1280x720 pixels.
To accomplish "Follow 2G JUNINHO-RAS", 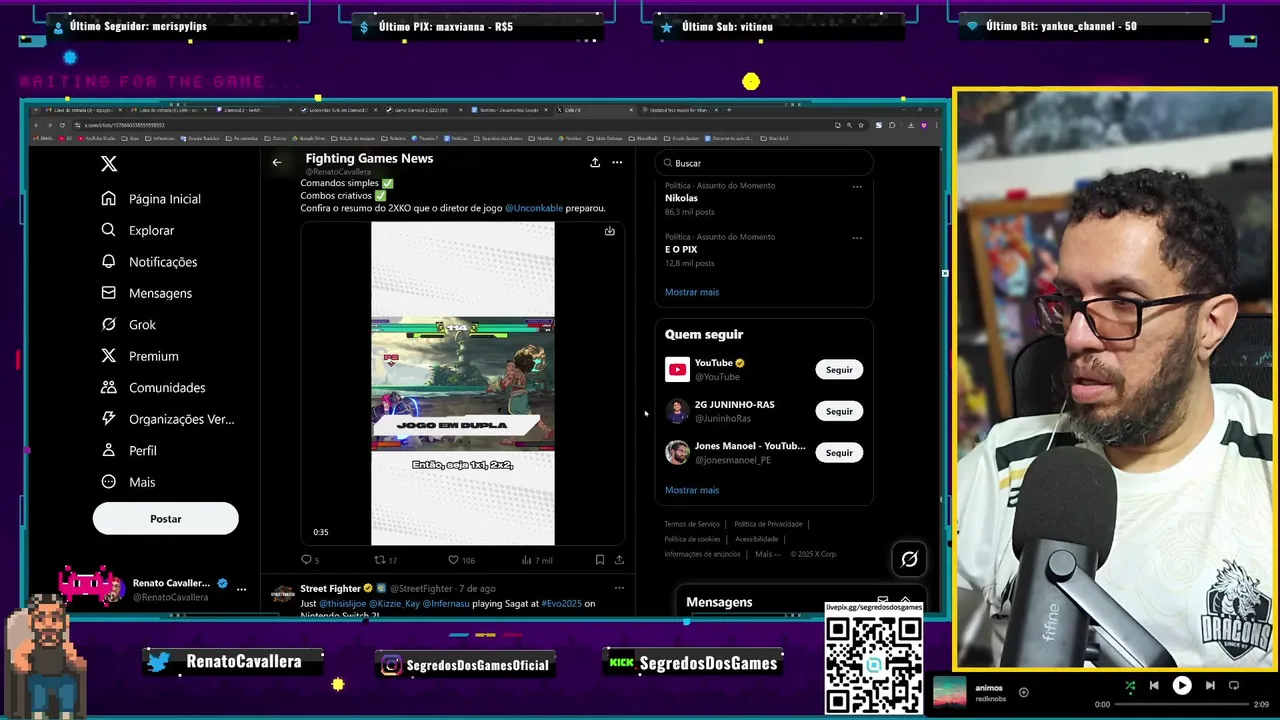I will point(839,411).
